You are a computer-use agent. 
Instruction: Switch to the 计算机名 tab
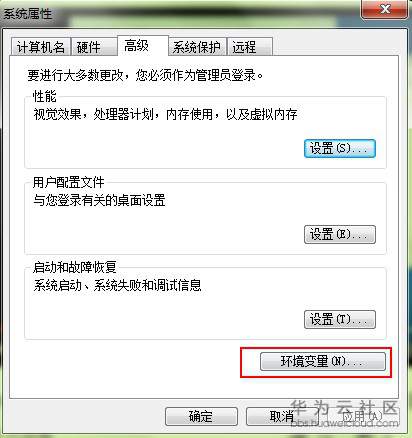[40, 47]
